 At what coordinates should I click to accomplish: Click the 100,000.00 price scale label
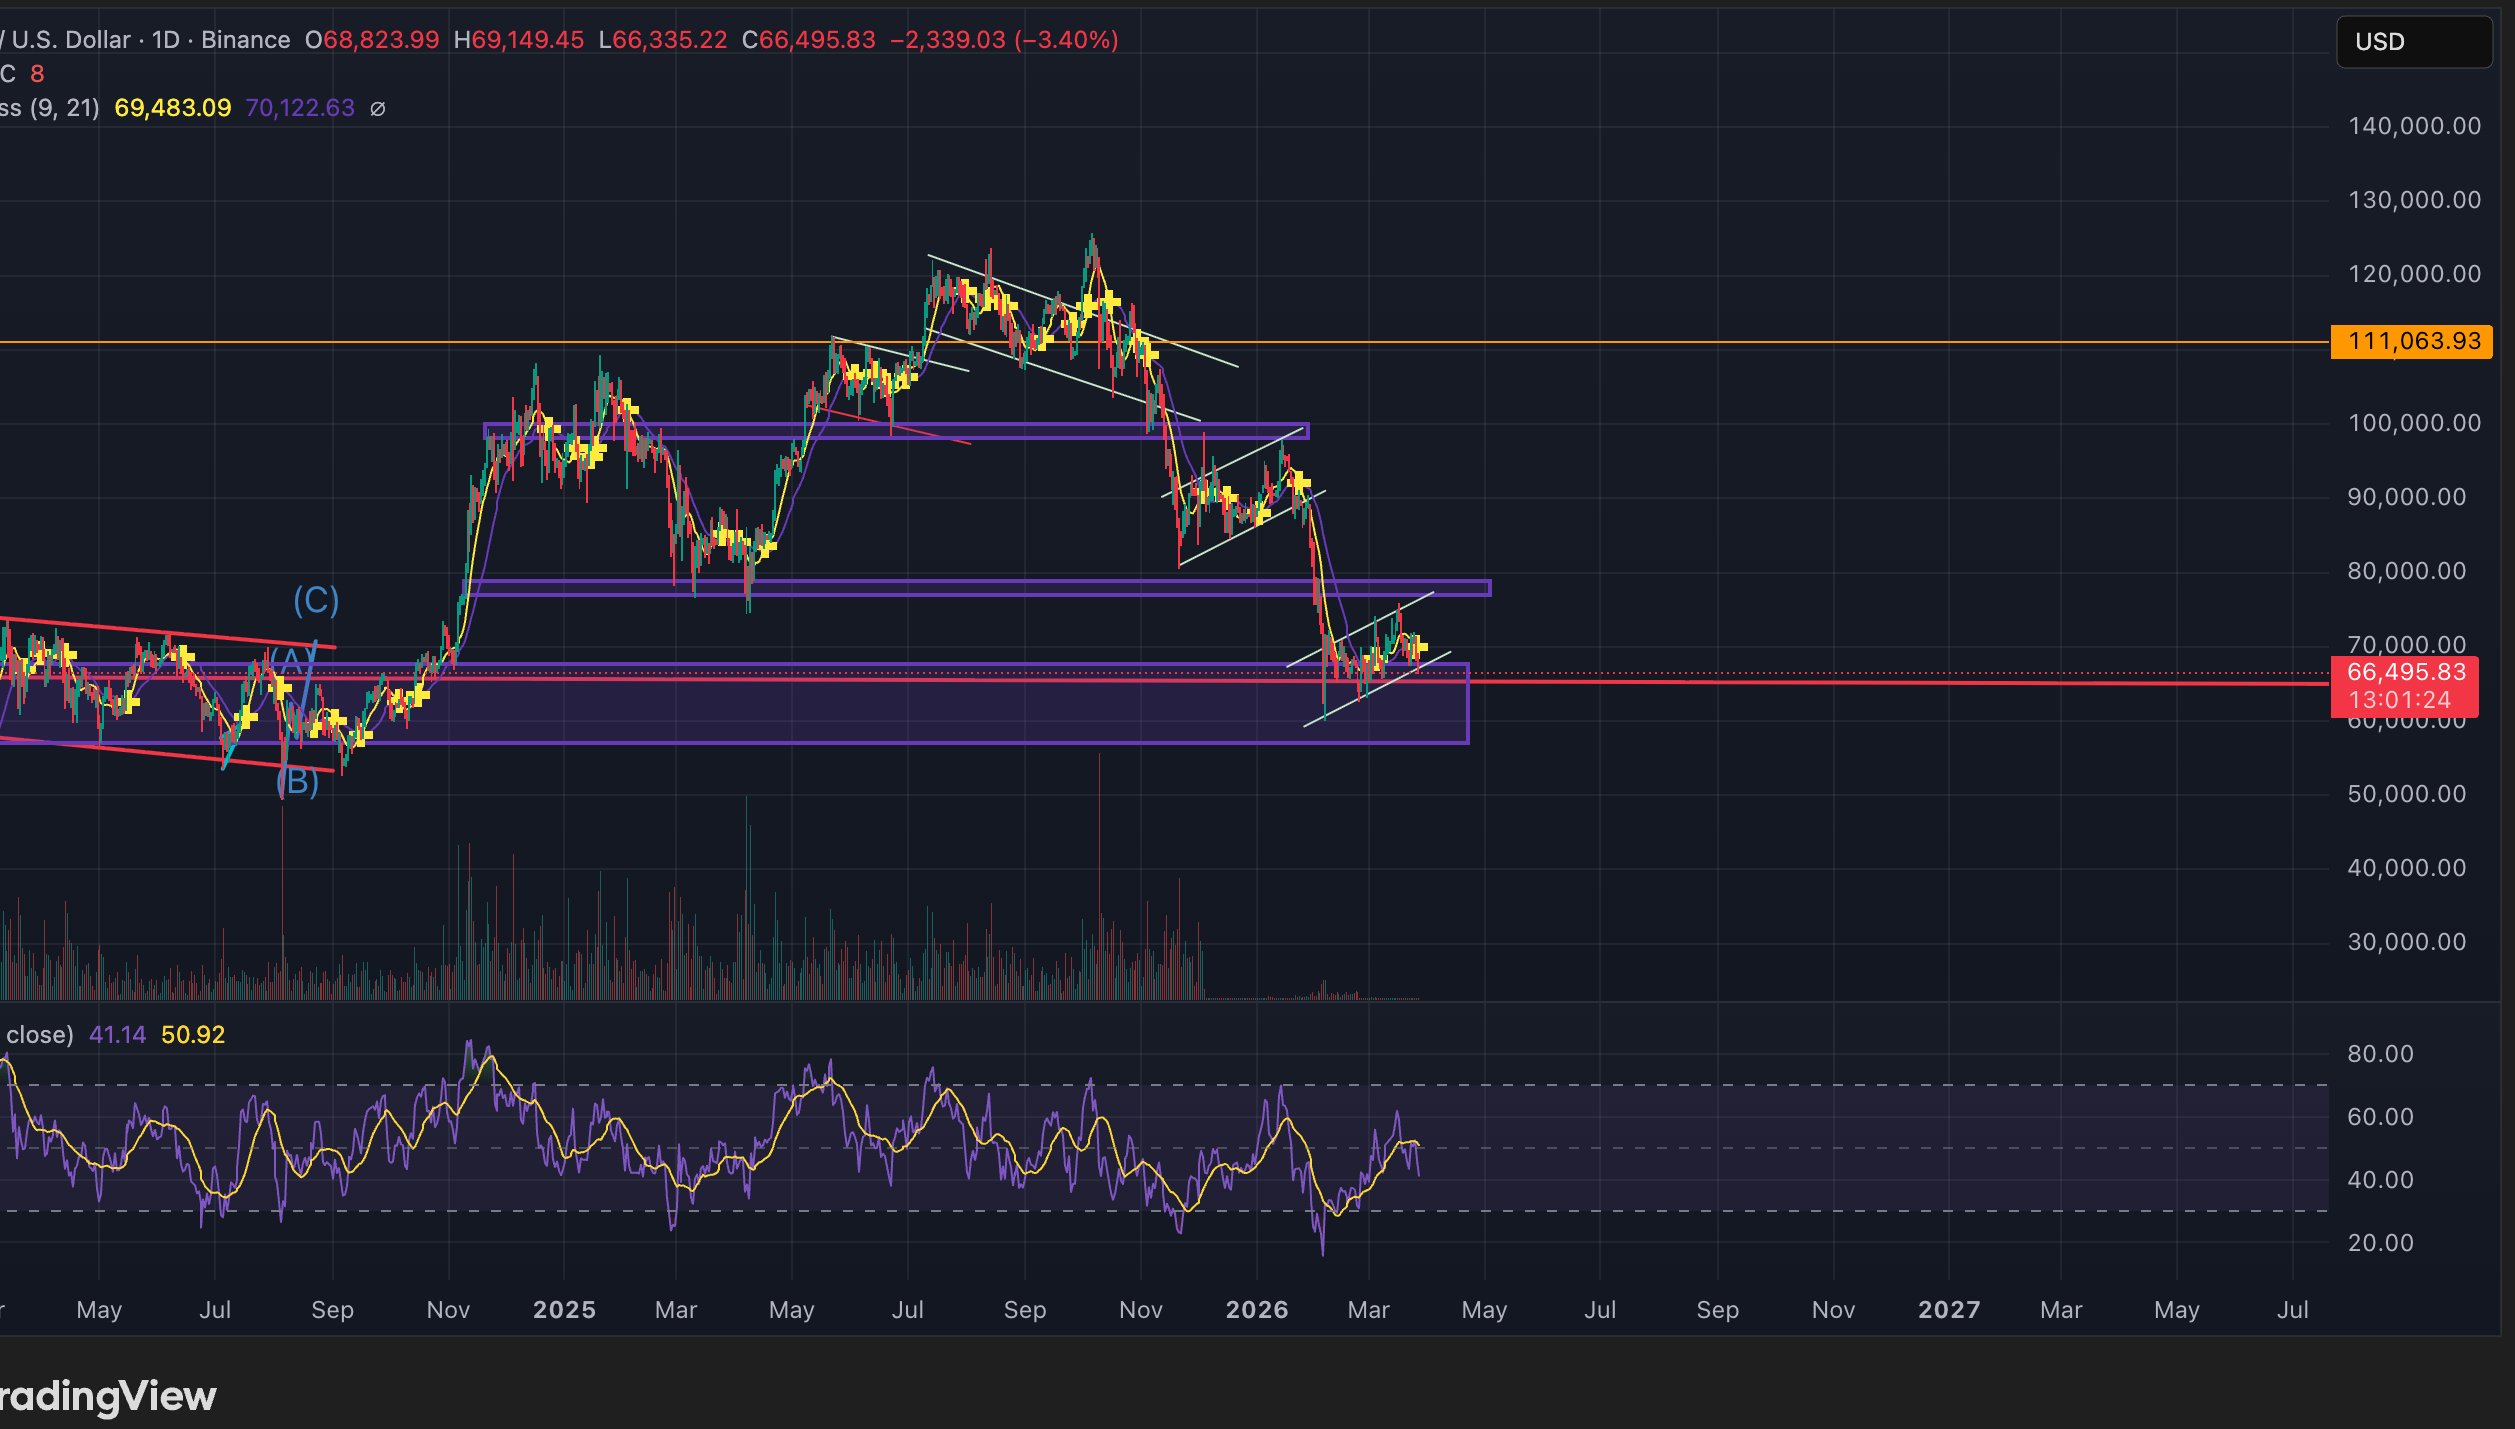click(x=2413, y=423)
